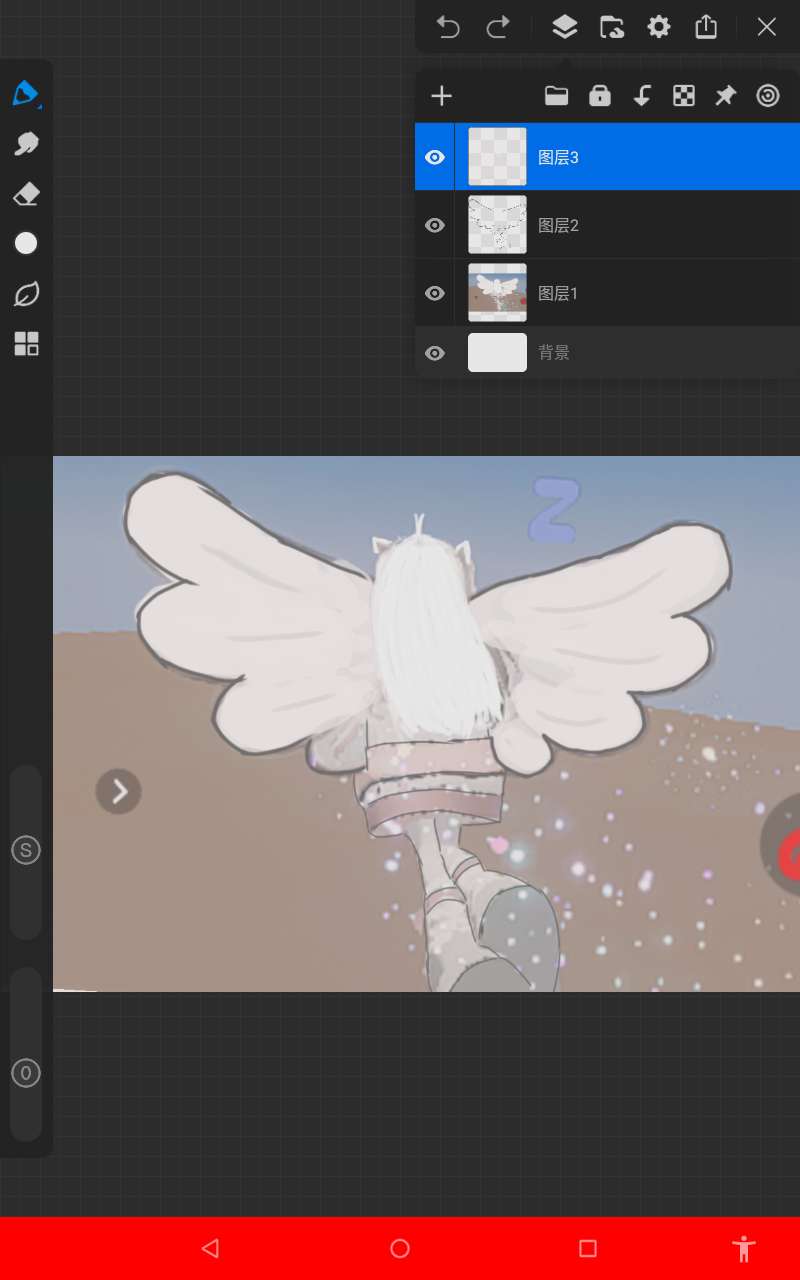Close the canvas with the X icon
Image resolution: width=800 pixels, height=1280 pixels.
click(x=767, y=27)
